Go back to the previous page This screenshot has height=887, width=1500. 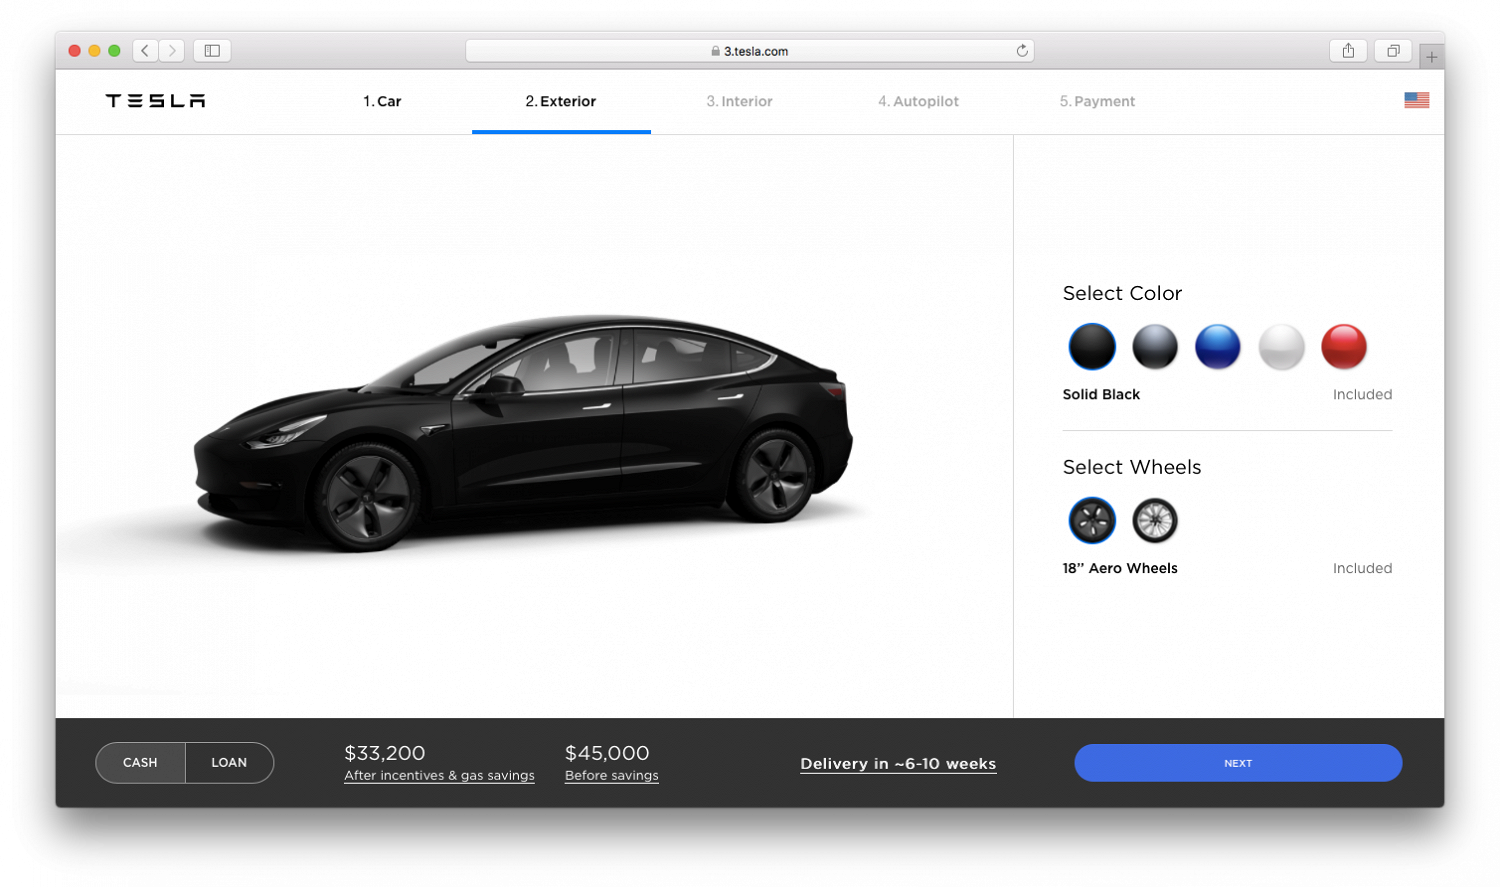(145, 51)
